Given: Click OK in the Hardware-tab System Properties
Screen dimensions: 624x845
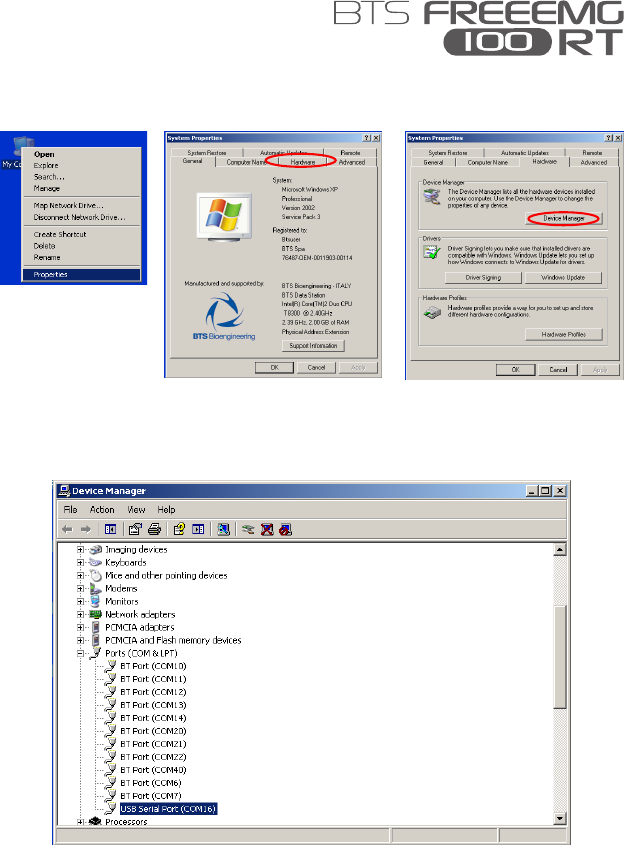Looking at the screenshot, I should click(516, 370).
